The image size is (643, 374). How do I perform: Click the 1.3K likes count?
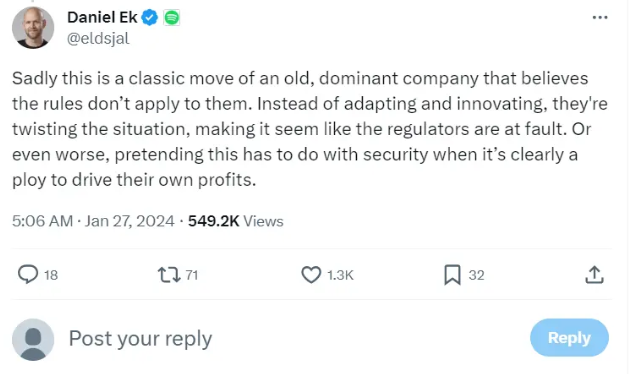(x=340, y=275)
